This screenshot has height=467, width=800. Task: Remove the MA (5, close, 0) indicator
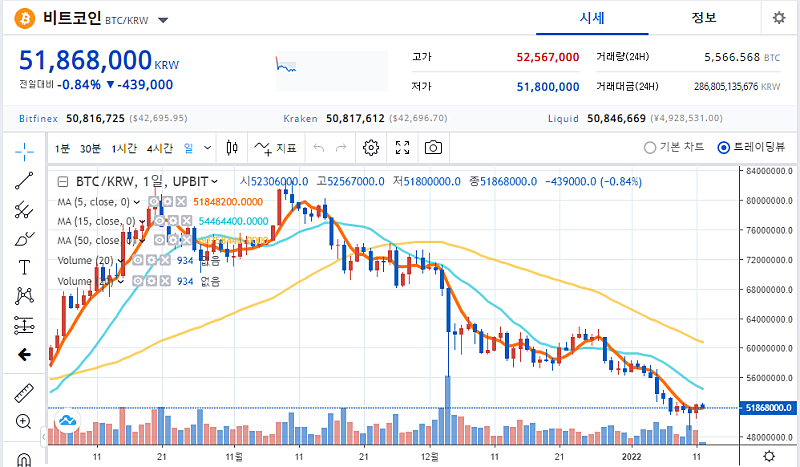click(x=181, y=202)
